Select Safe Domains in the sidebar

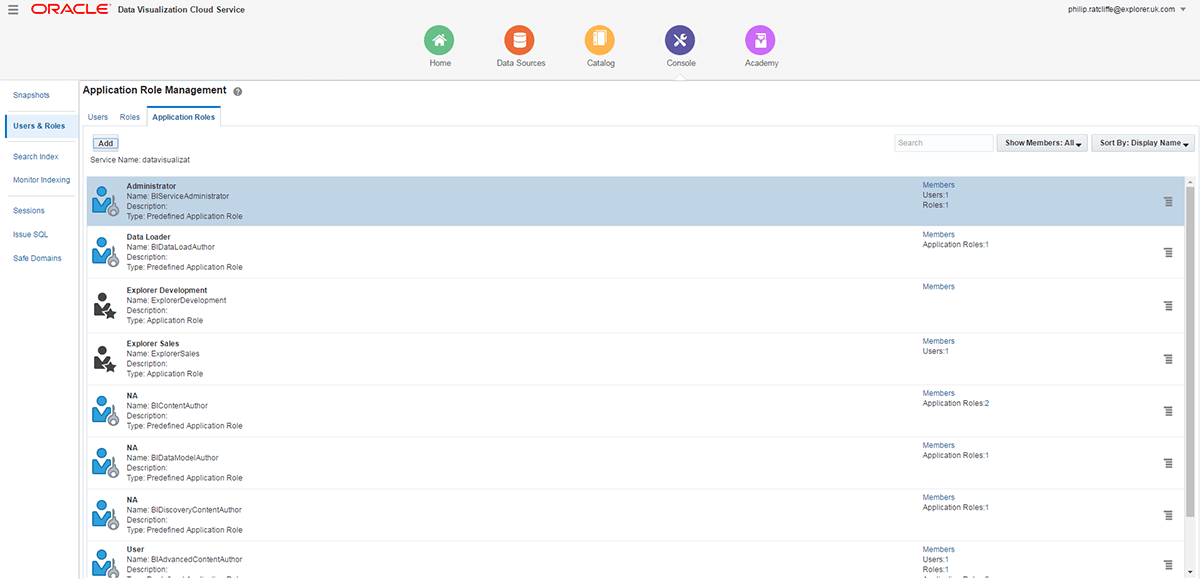[x=37, y=258]
